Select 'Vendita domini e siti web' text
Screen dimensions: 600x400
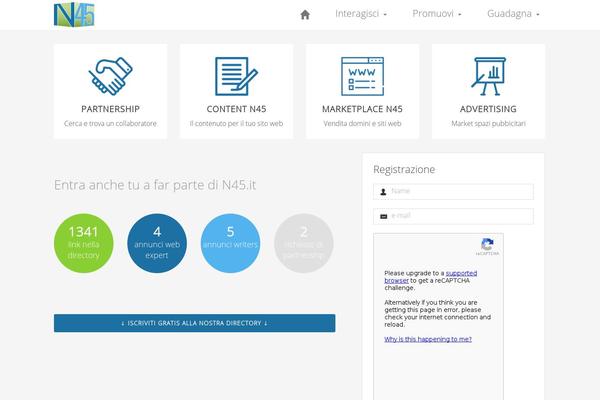362,124
